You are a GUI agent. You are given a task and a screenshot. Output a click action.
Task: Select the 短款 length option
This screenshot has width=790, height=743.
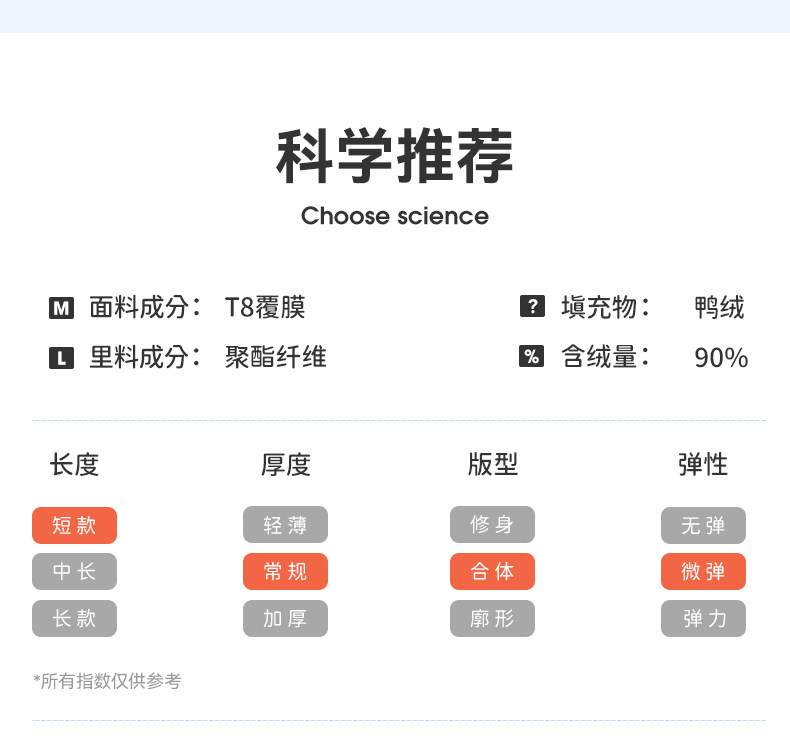pos(74,525)
